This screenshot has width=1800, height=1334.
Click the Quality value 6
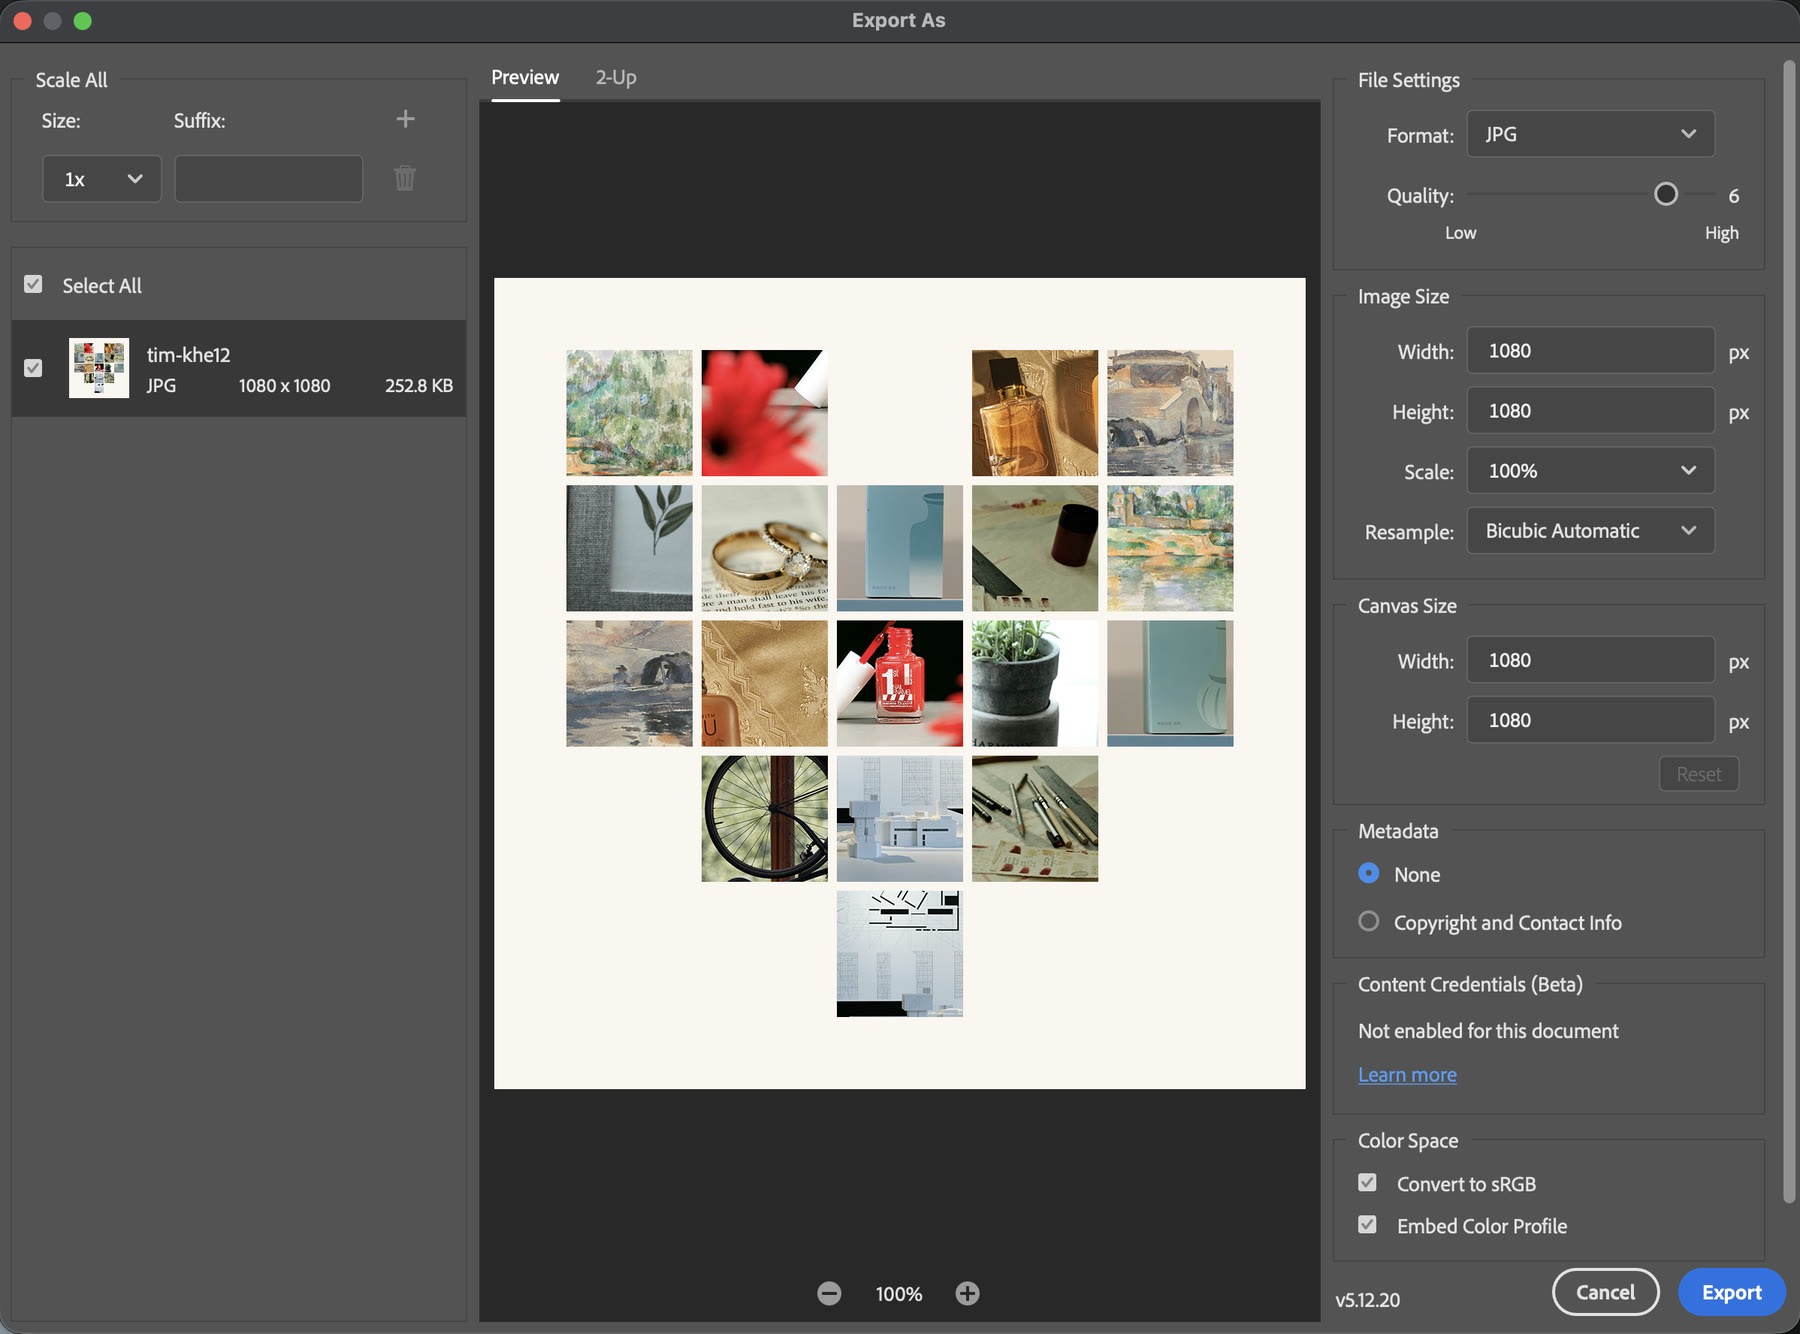pos(1734,196)
